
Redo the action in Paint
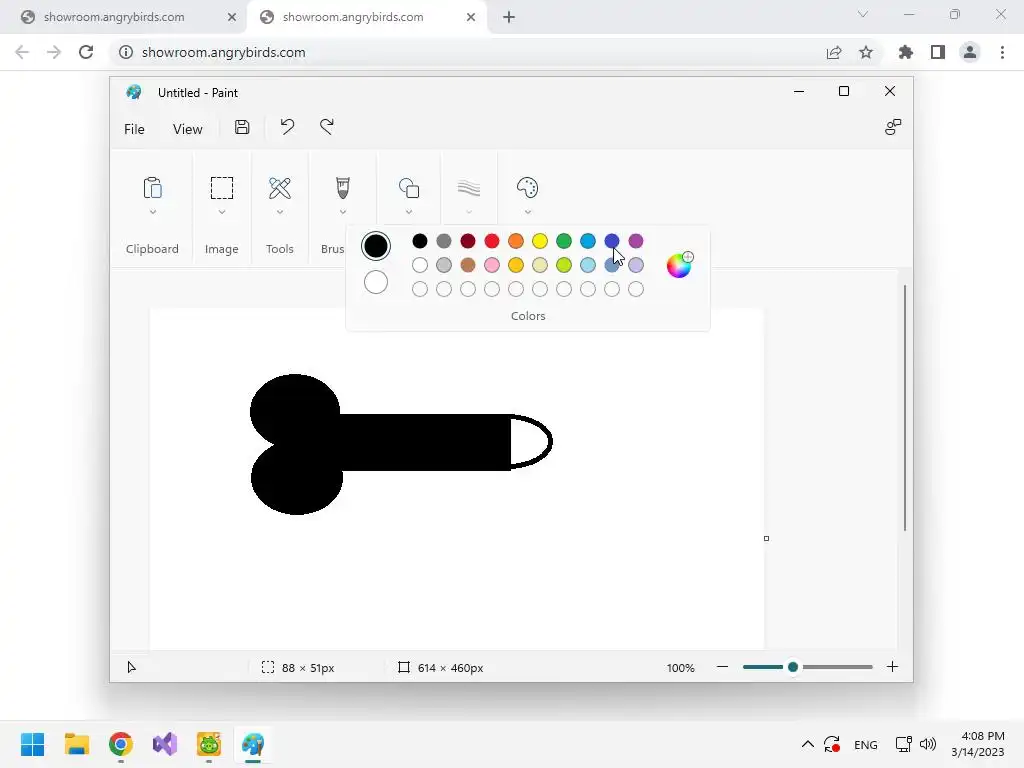pos(327,127)
